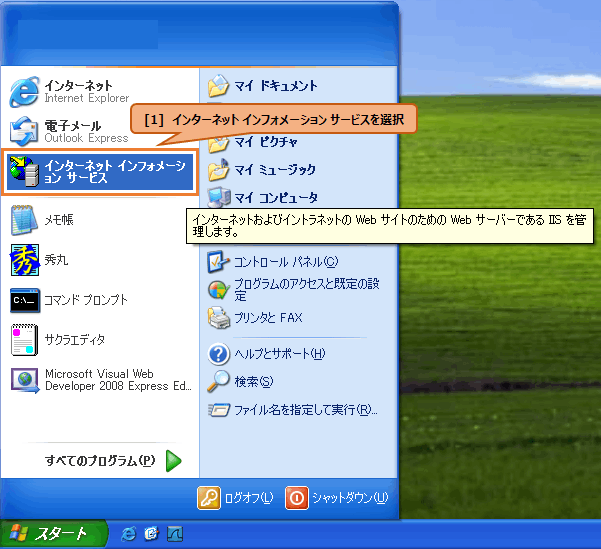Click the シャットダウン power icon
Screen dimensions: 601x549
(x=297, y=498)
